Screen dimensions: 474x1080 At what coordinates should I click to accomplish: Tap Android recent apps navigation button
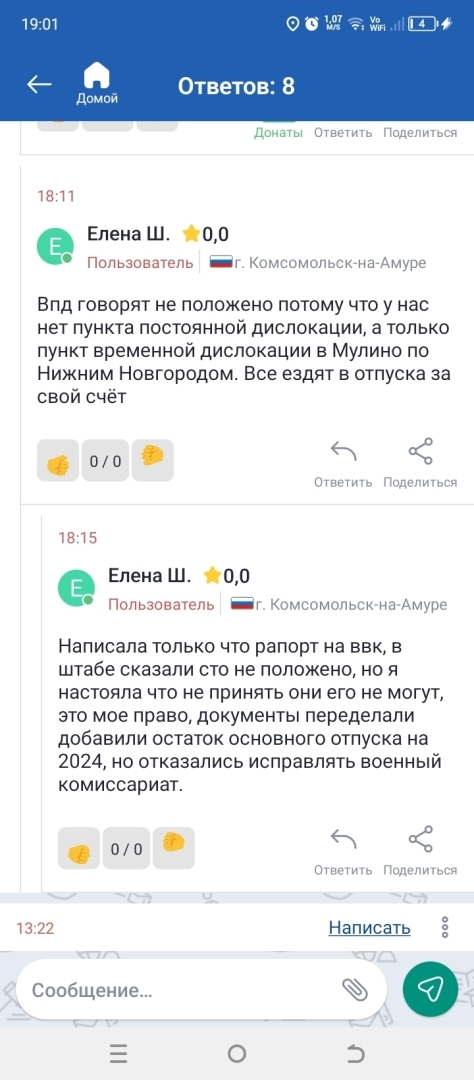[118, 1053]
